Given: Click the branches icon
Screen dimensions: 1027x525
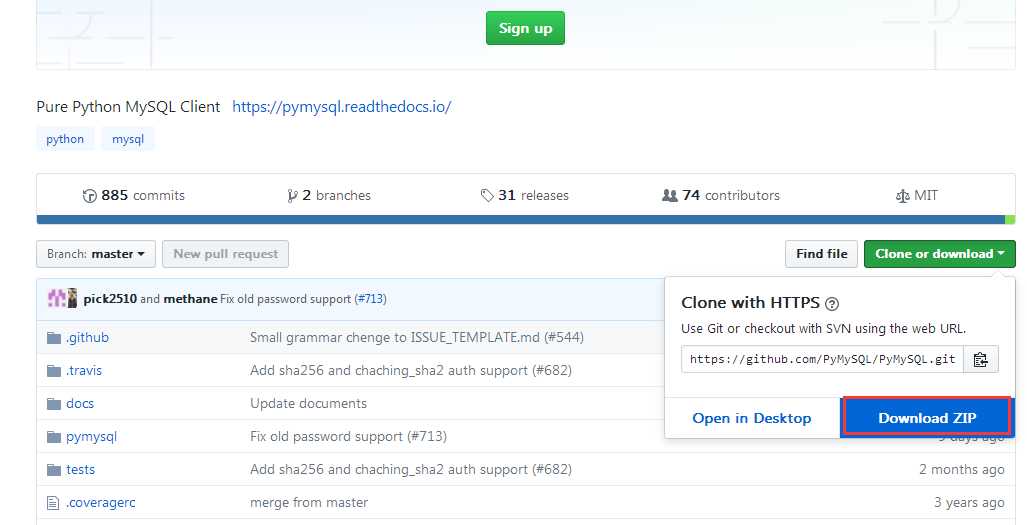Looking at the screenshot, I should (292, 196).
